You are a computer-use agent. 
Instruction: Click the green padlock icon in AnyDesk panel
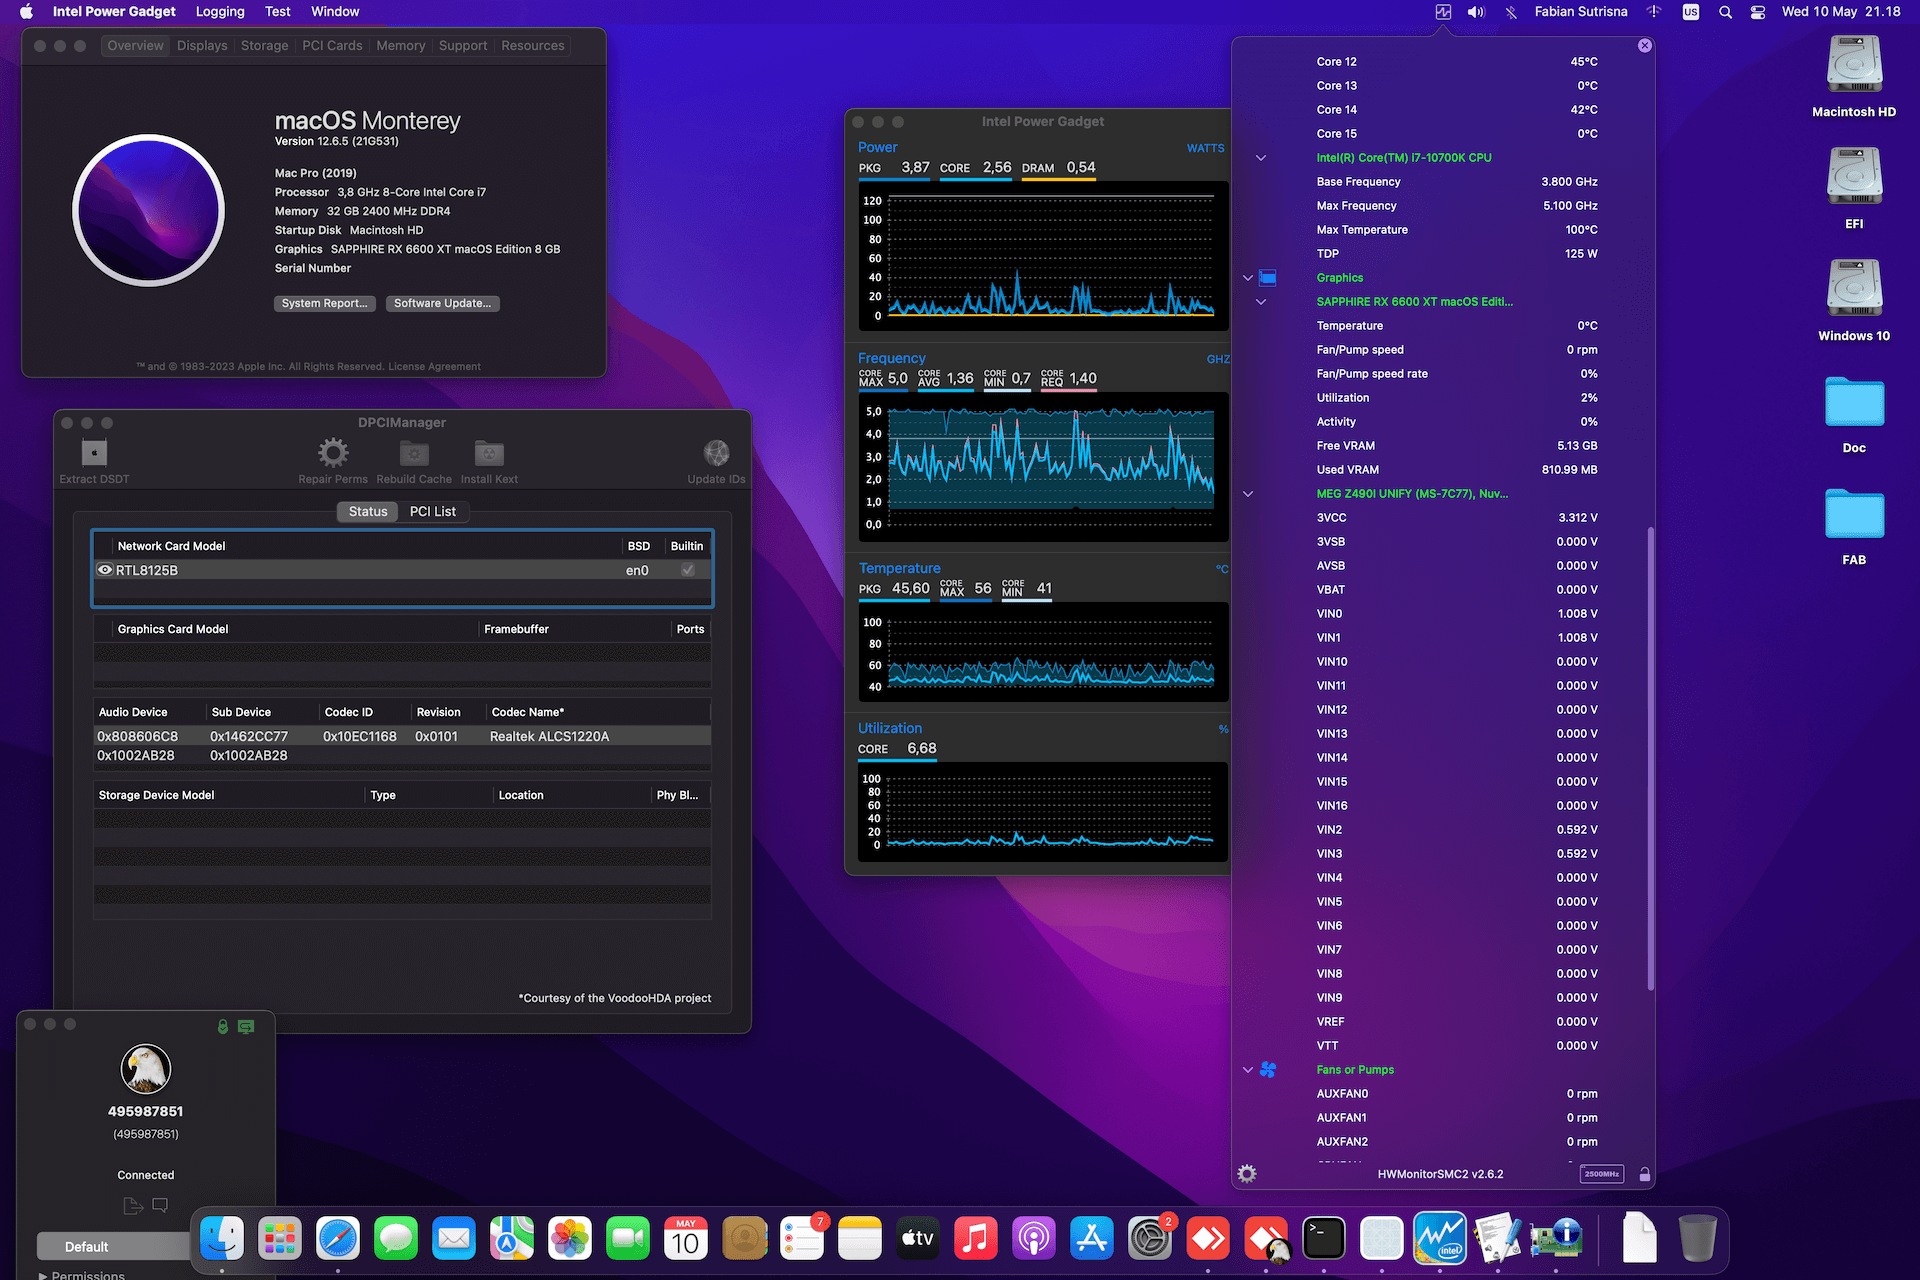click(x=223, y=1027)
